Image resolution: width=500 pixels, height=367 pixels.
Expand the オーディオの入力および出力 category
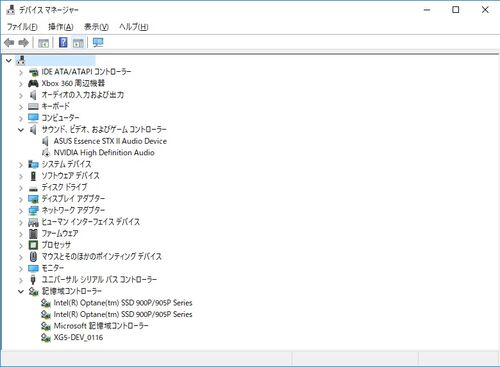pyautogui.click(x=21, y=95)
